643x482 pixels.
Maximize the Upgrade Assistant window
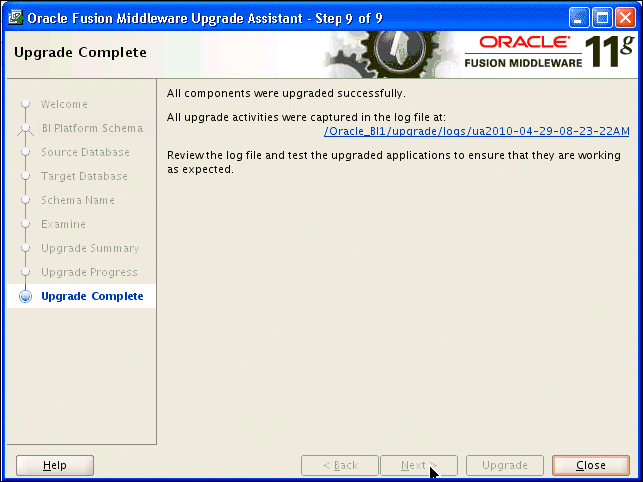tap(602, 18)
